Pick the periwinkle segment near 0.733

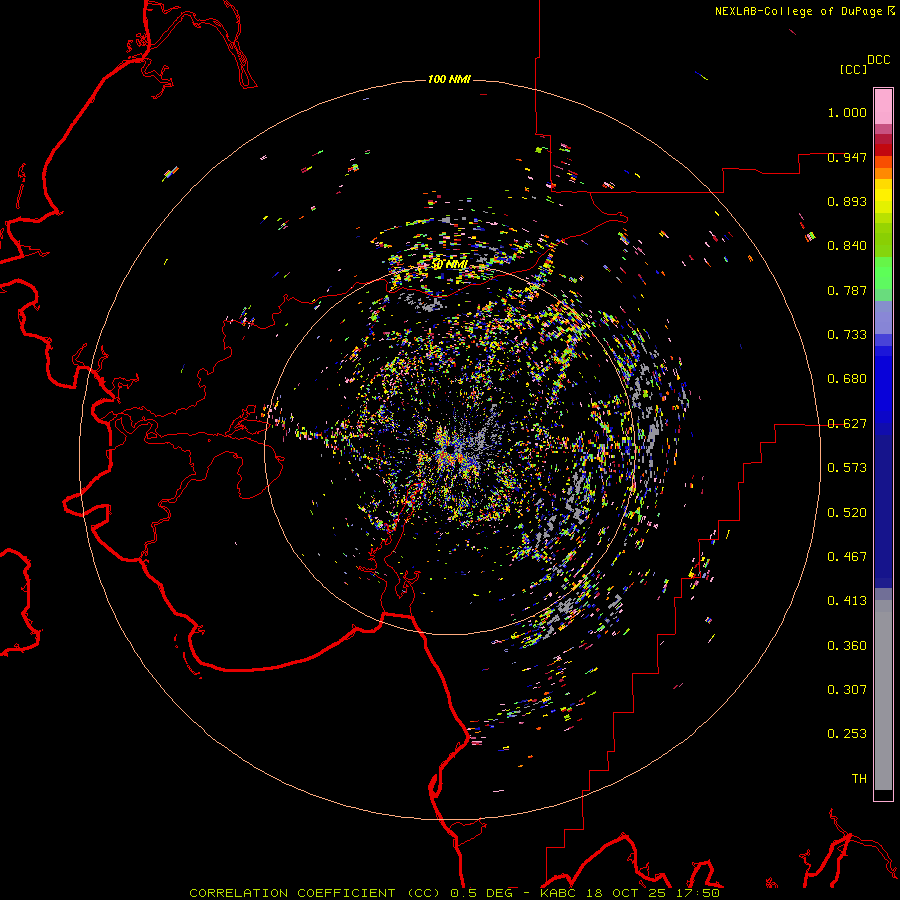click(x=883, y=318)
